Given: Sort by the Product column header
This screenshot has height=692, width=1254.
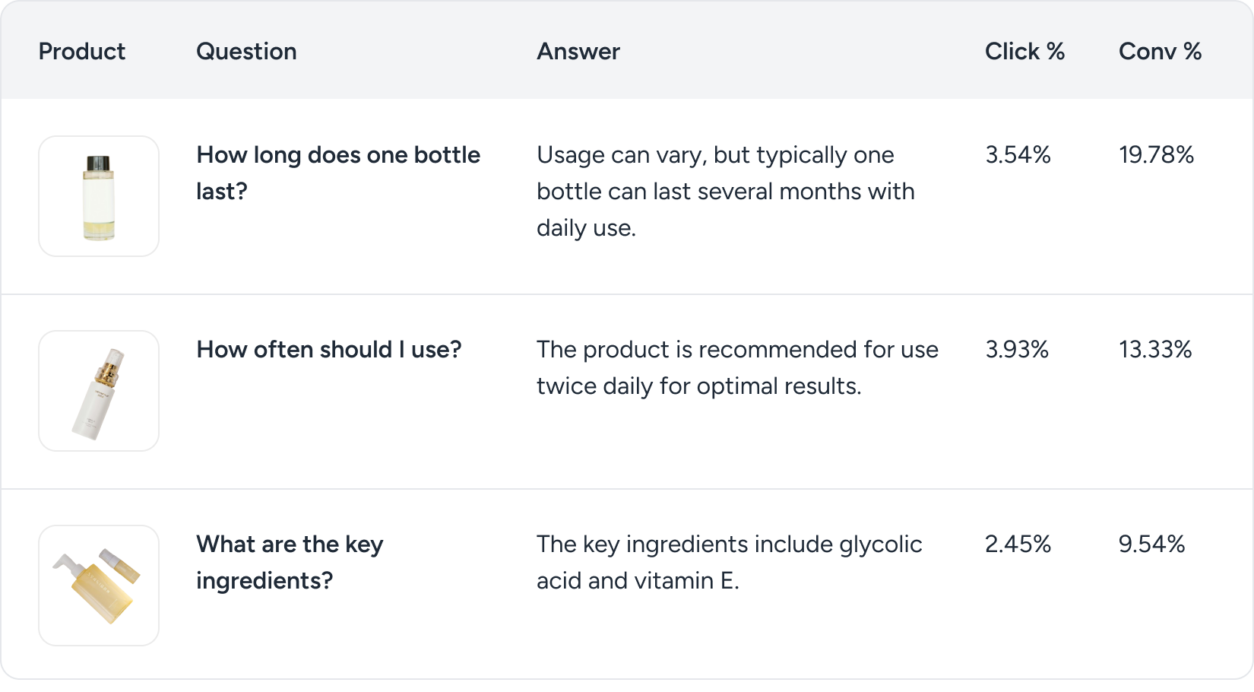Looking at the screenshot, I should tap(82, 51).
